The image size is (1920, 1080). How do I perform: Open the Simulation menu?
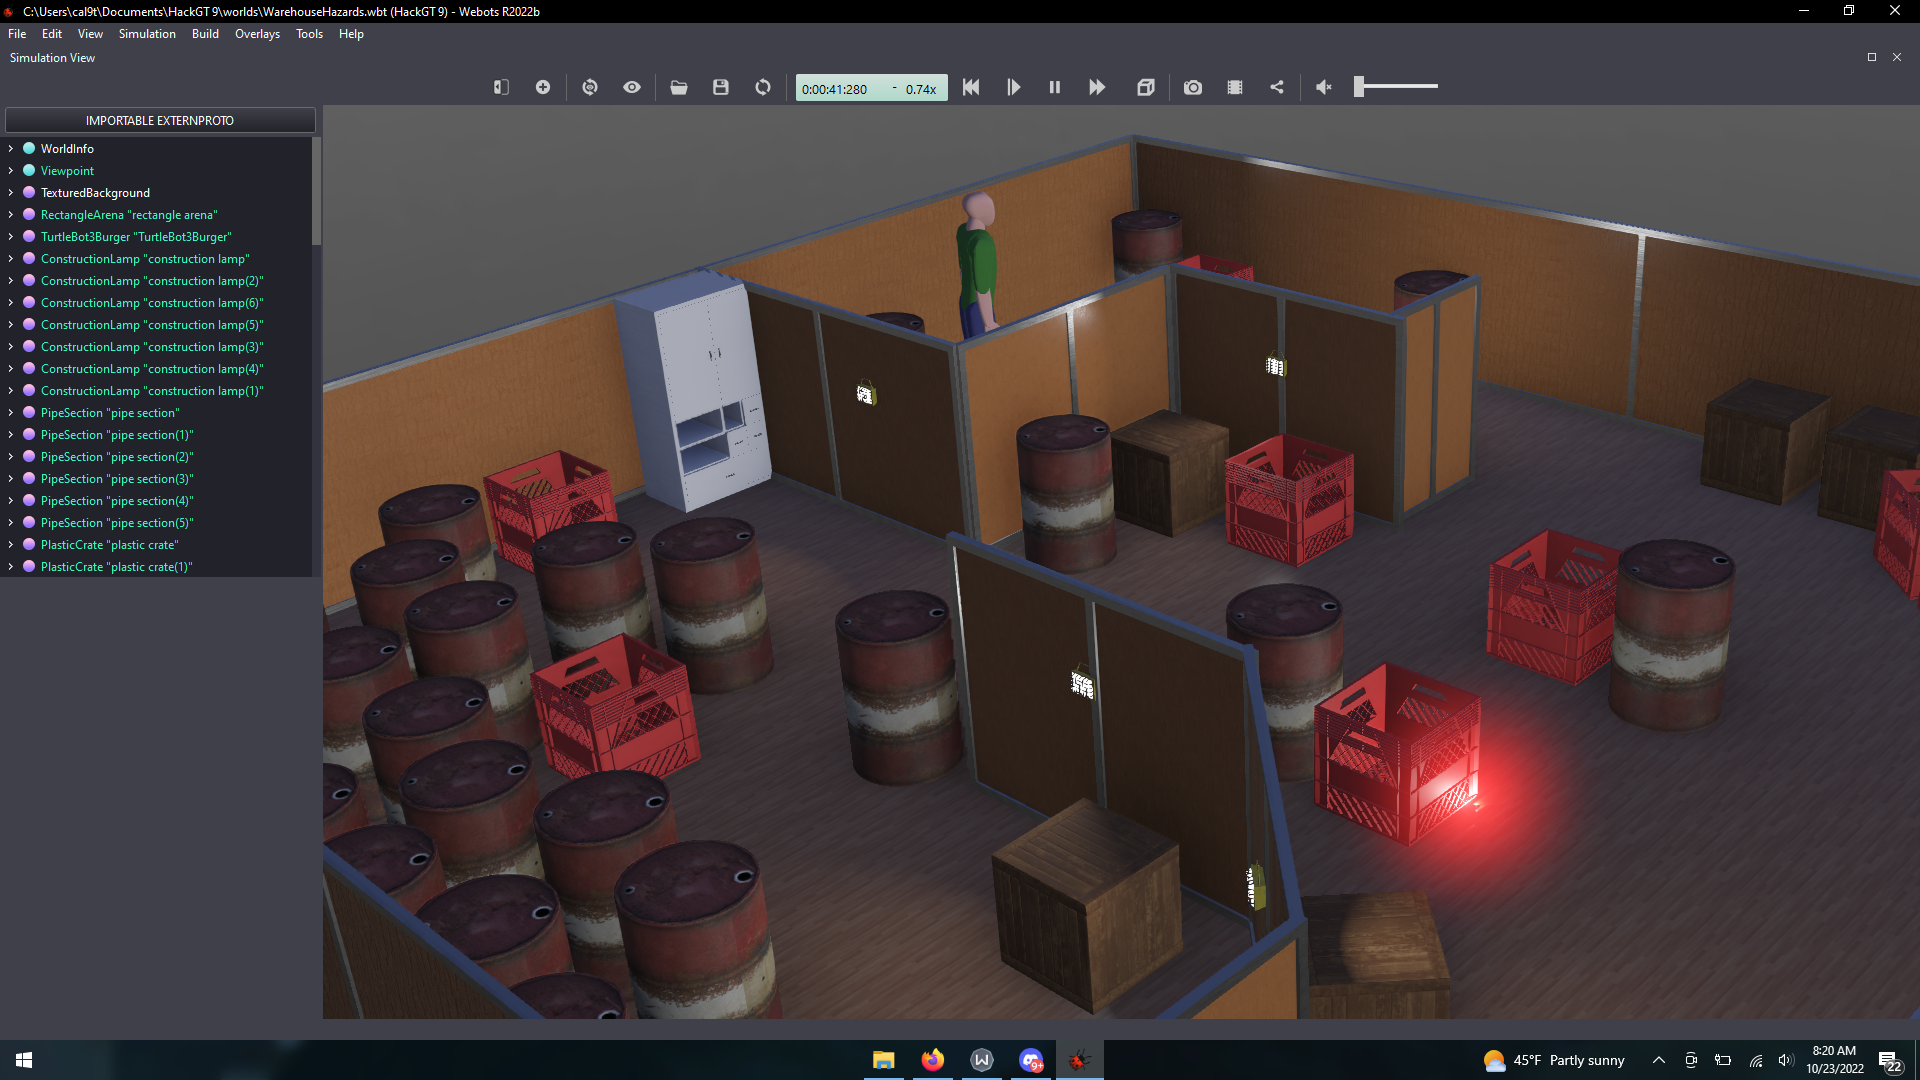coord(147,34)
